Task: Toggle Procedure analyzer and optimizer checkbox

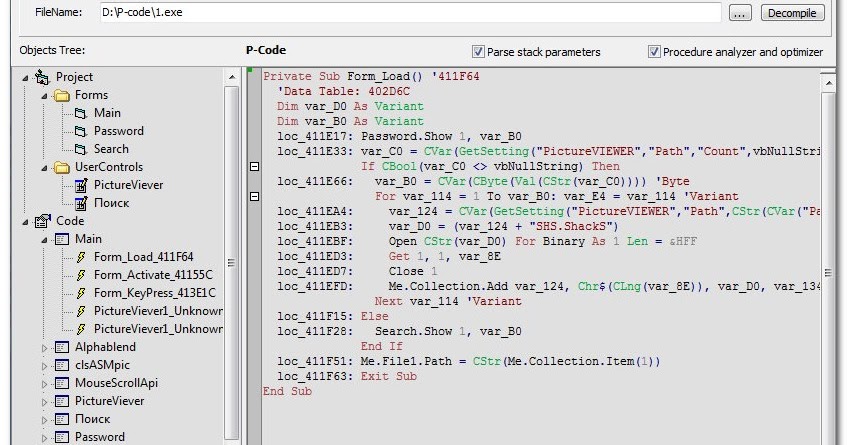Action: pos(654,52)
